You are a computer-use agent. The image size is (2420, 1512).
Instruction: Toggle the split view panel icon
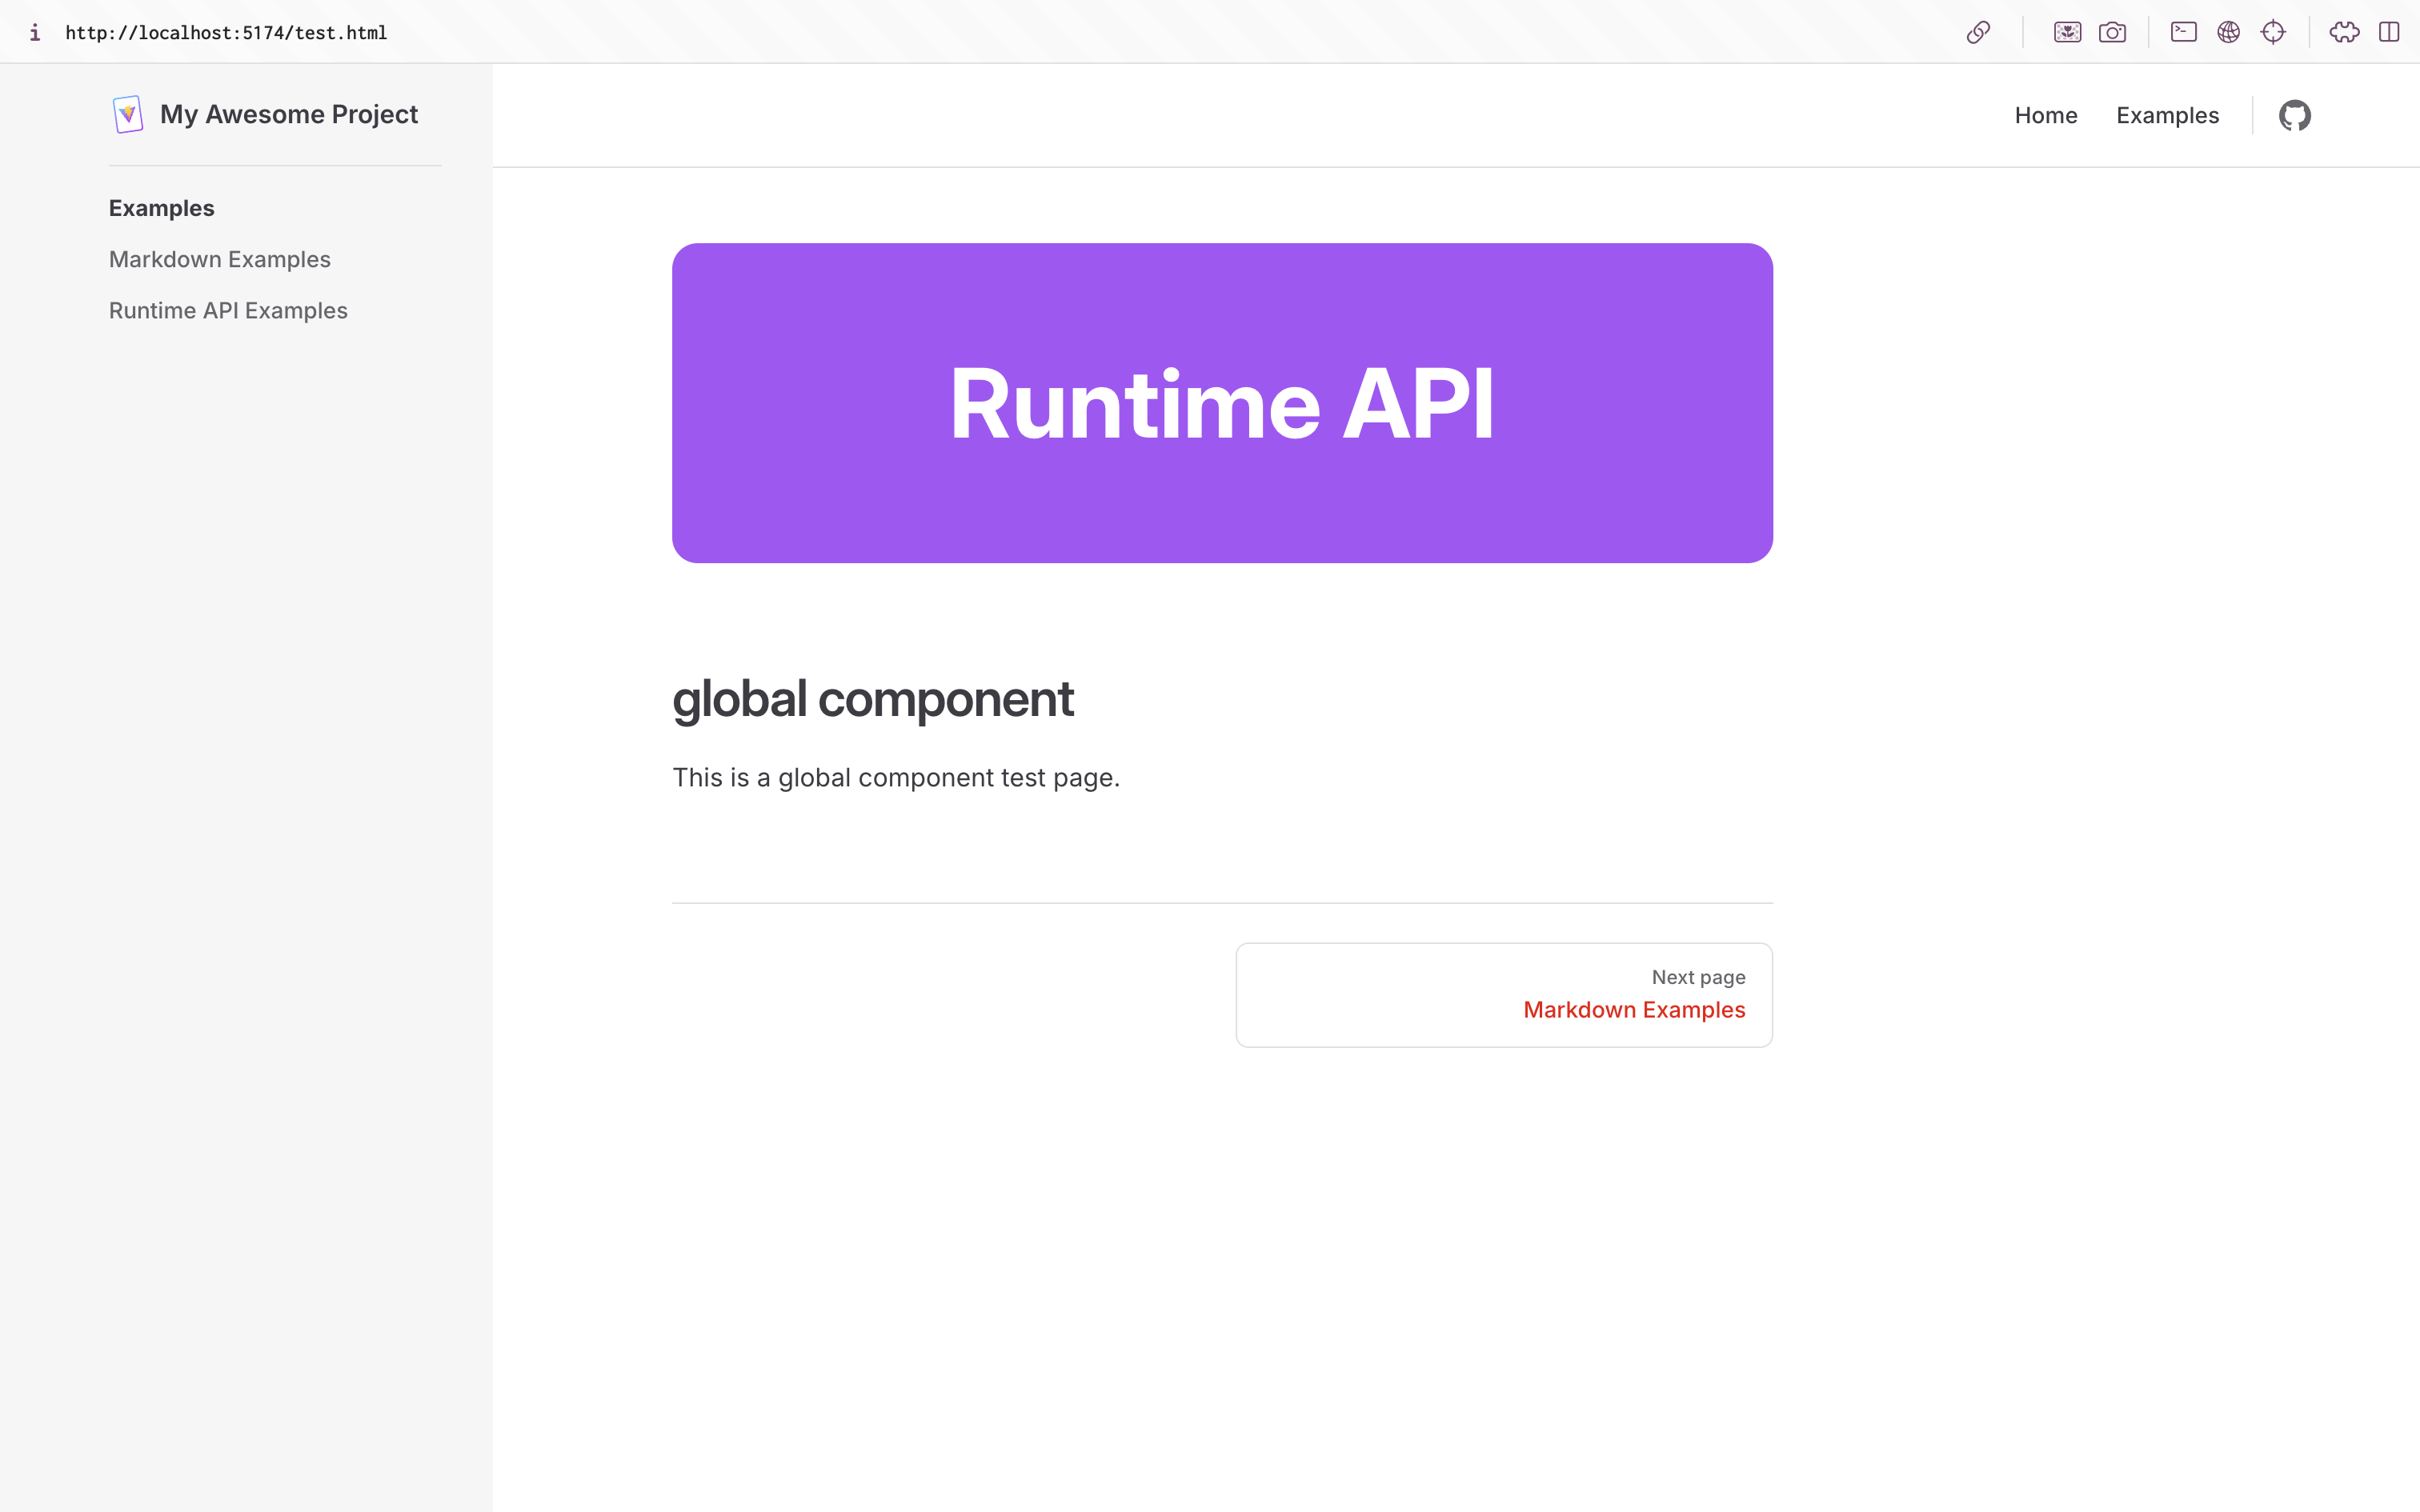pos(2389,32)
